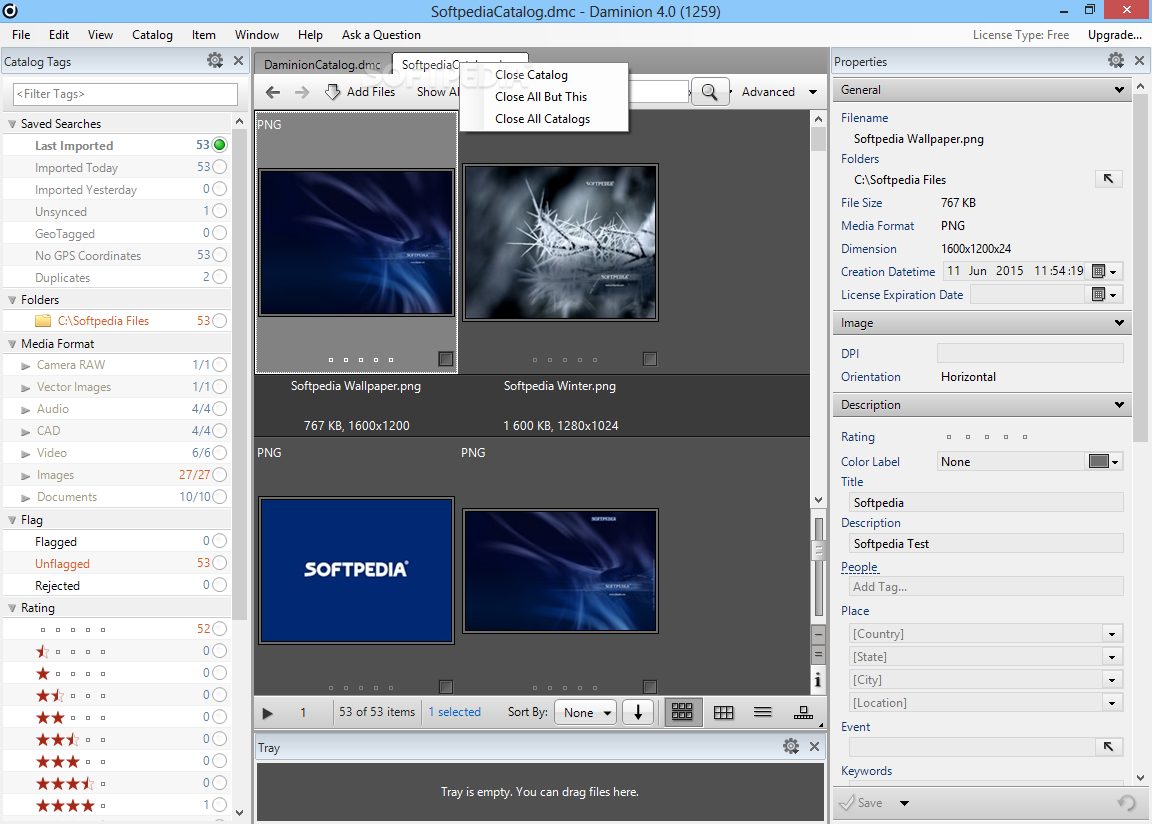Screen dimensions: 1152x824
Task: Open folder location arrow for C:\Softpedia Files
Action: pos(1109,178)
